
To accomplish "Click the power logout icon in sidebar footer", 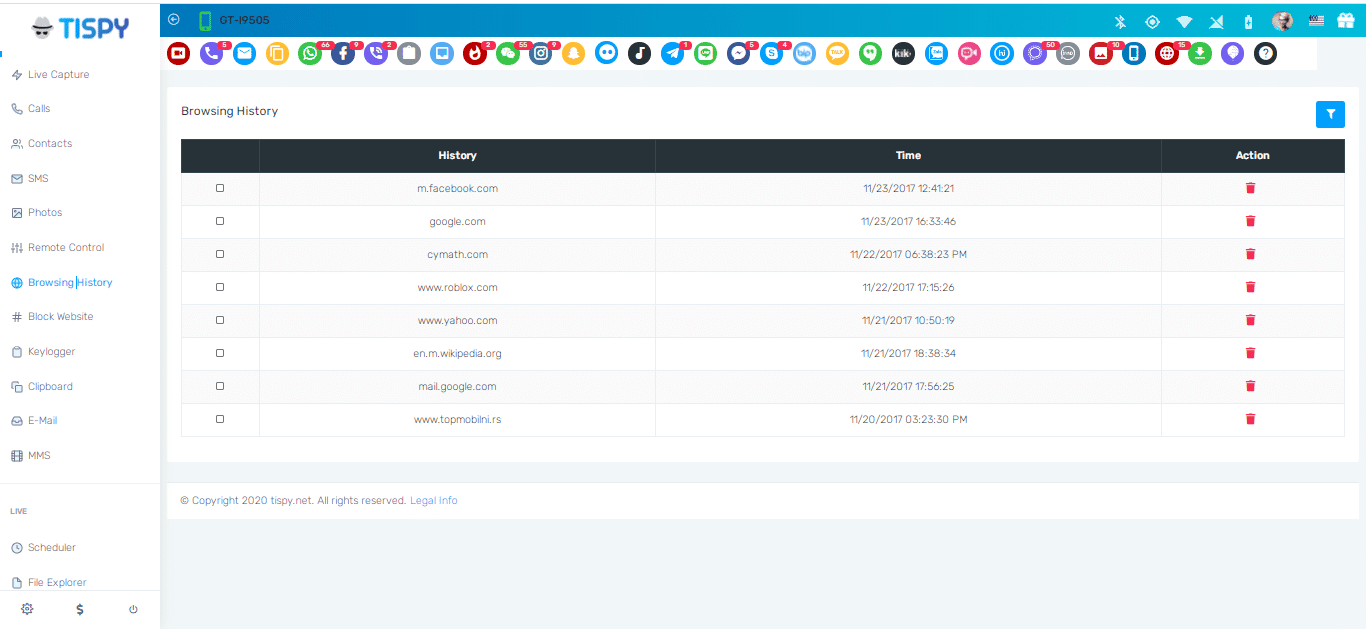I will 133,609.
